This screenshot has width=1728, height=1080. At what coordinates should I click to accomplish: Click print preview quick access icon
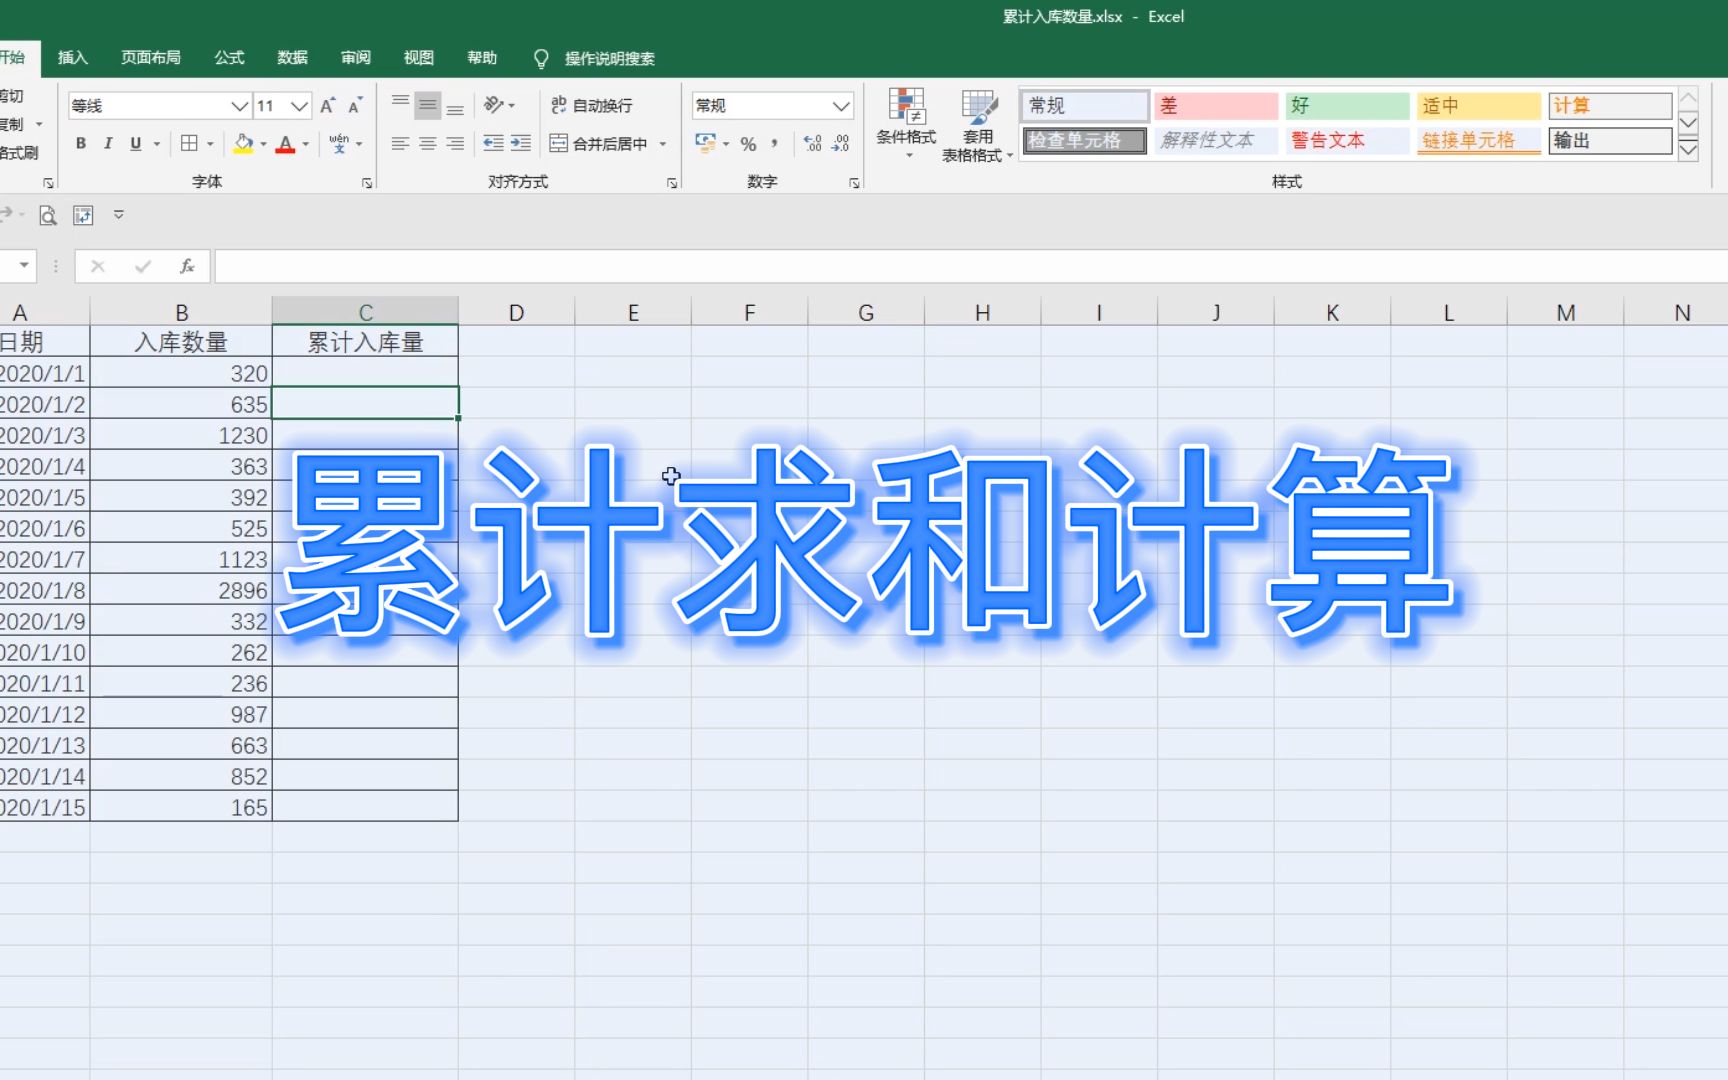(x=48, y=215)
